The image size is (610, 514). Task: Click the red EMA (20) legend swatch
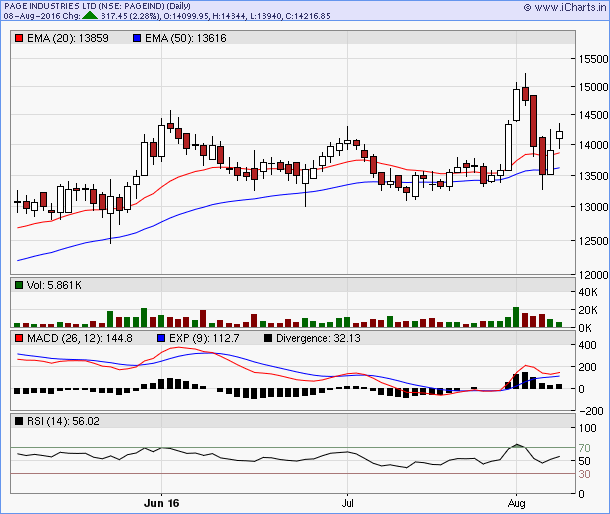click(x=19, y=38)
